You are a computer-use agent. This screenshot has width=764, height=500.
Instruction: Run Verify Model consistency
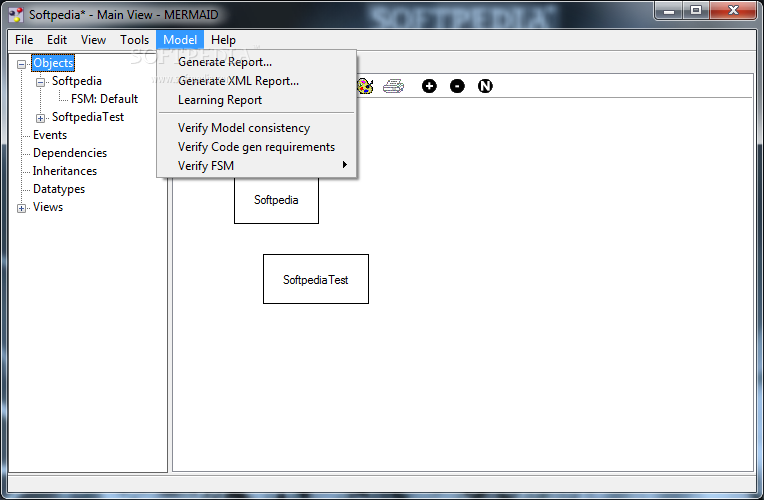[x=256, y=128]
